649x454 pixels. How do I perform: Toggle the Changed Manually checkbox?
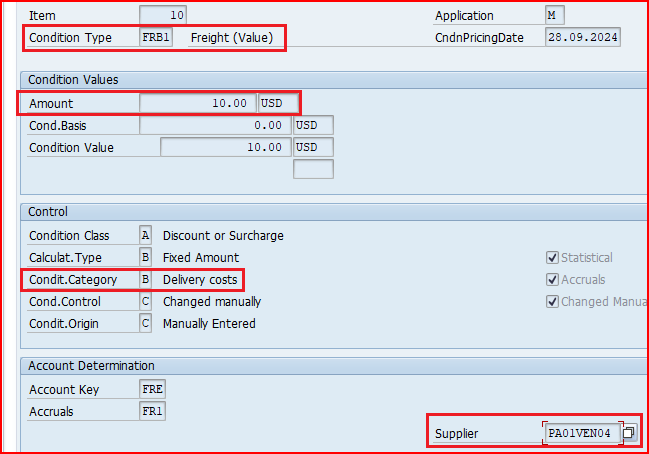coord(553,302)
